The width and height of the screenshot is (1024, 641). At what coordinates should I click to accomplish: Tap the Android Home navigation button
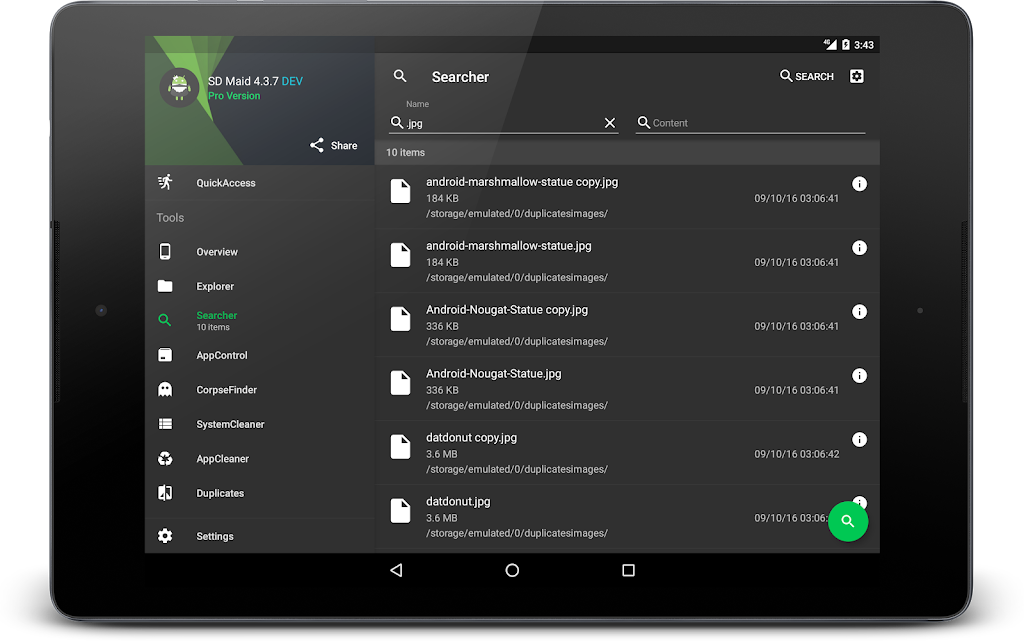pyautogui.click(x=512, y=570)
